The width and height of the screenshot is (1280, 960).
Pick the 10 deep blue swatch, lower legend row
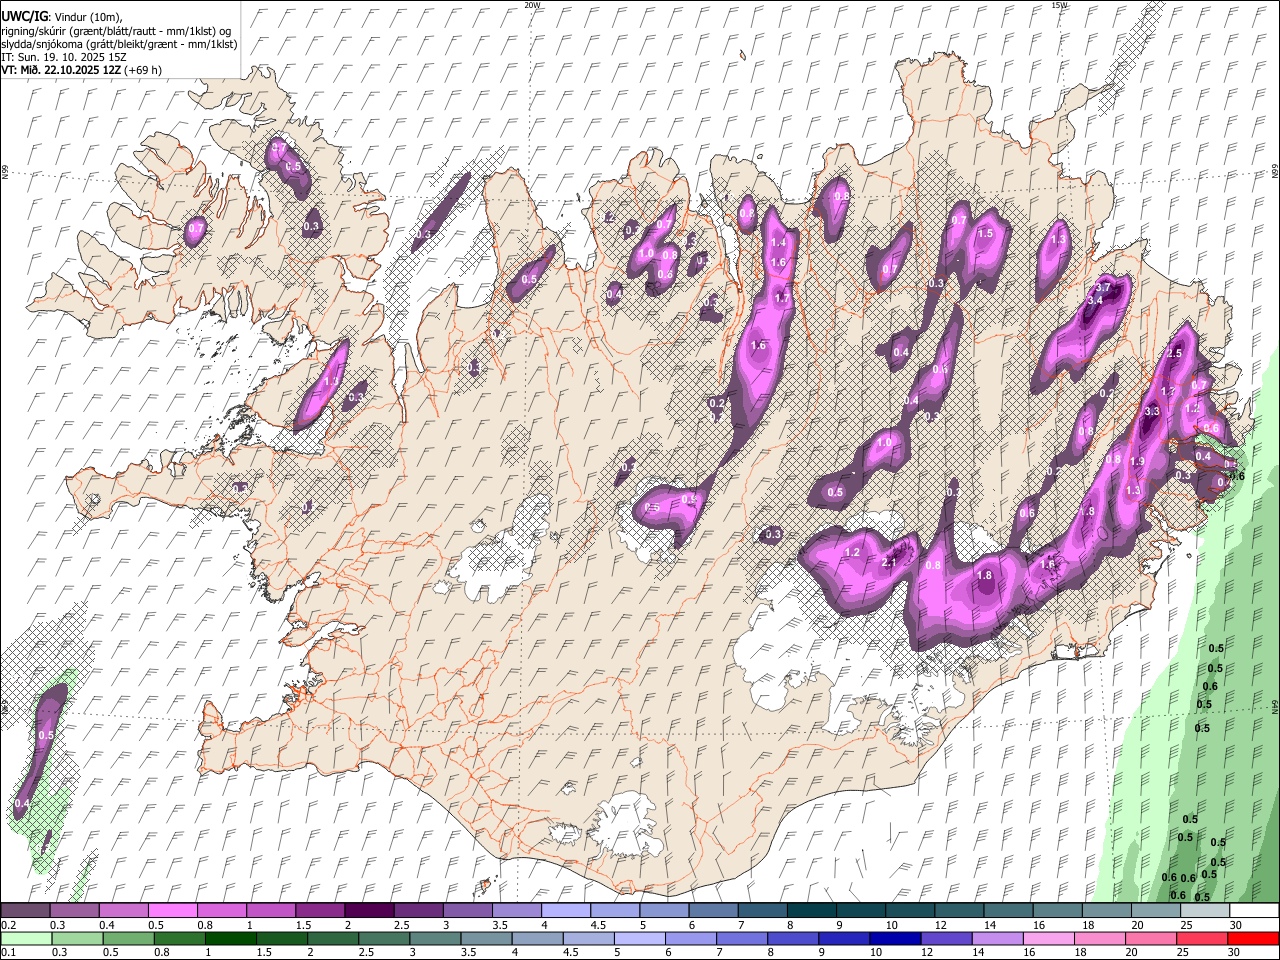[x=894, y=938]
